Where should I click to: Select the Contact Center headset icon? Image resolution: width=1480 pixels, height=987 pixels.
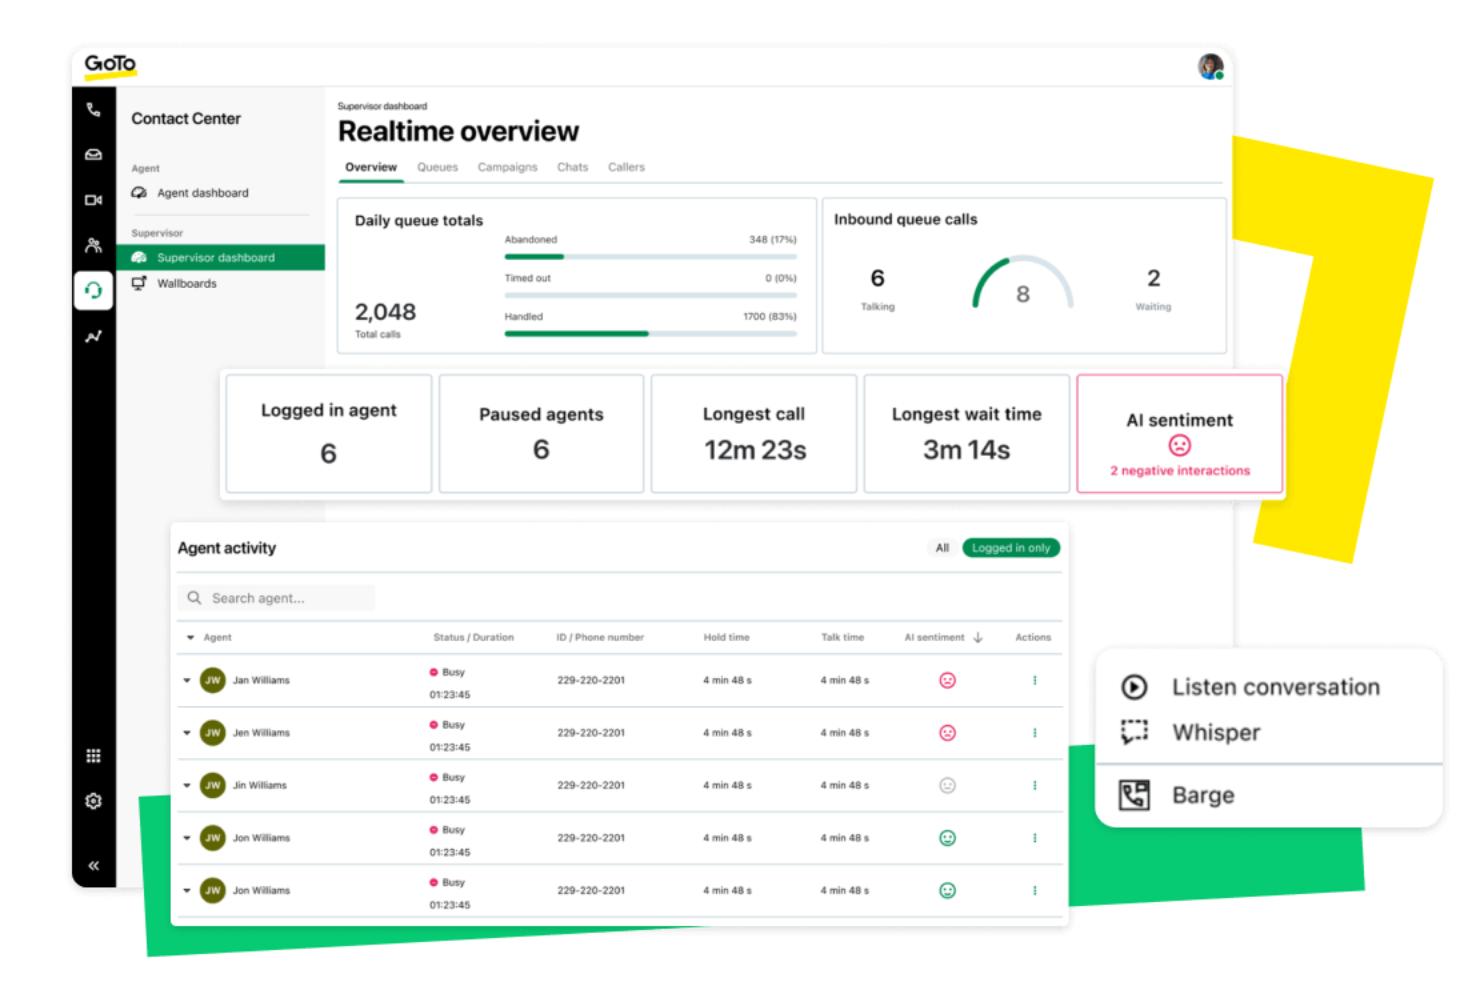pos(93,291)
